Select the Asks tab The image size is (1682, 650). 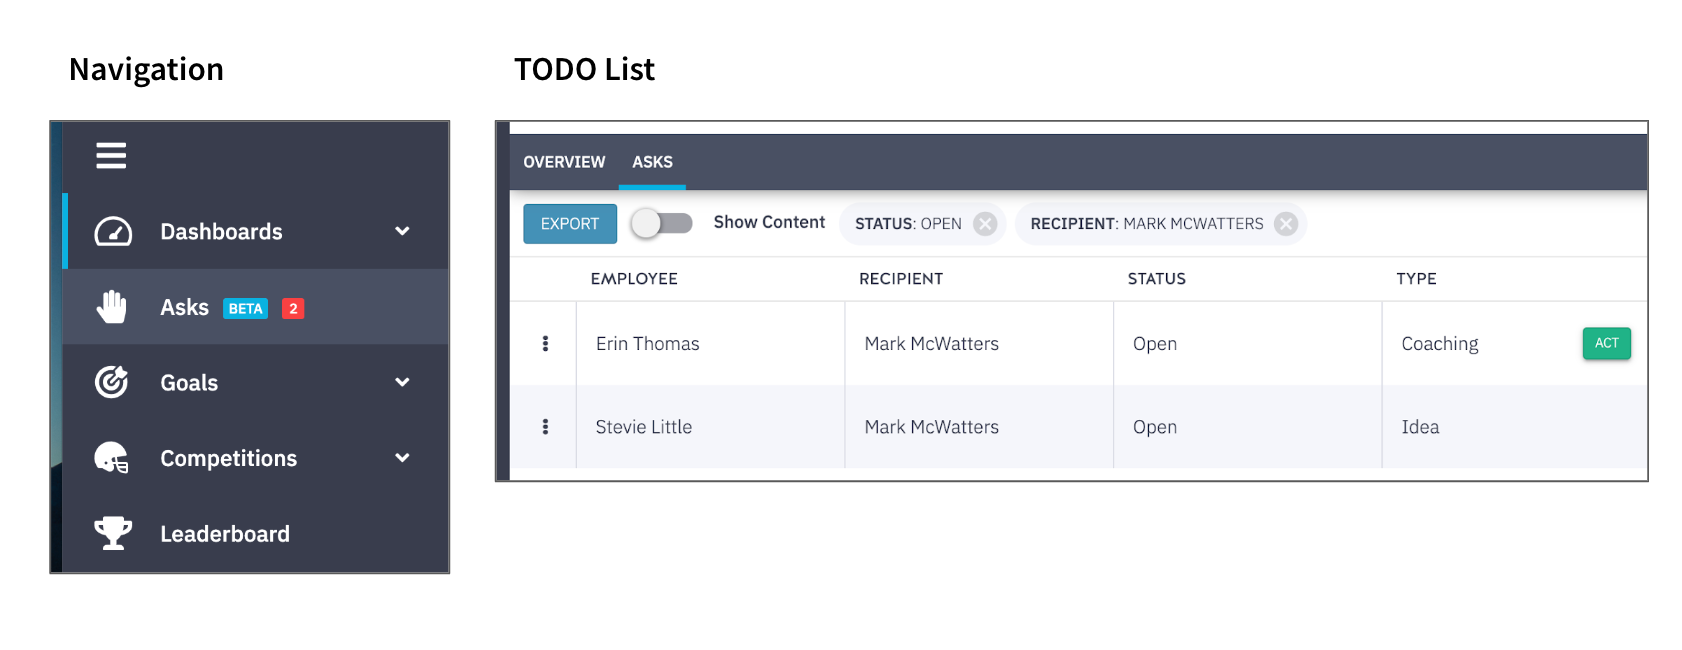coord(652,162)
